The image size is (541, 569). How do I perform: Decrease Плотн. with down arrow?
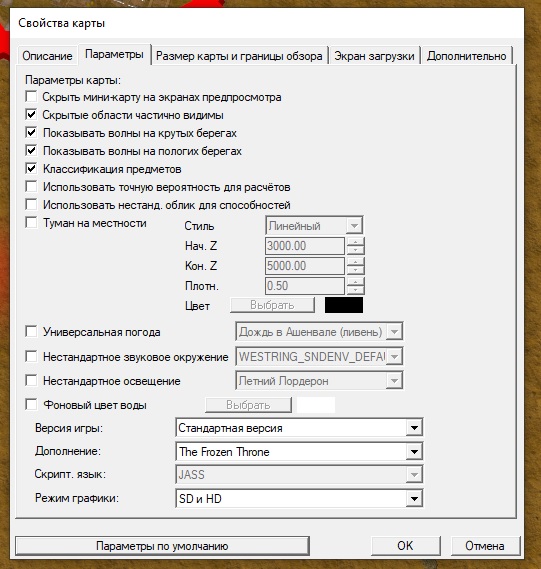[x=355, y=290]
